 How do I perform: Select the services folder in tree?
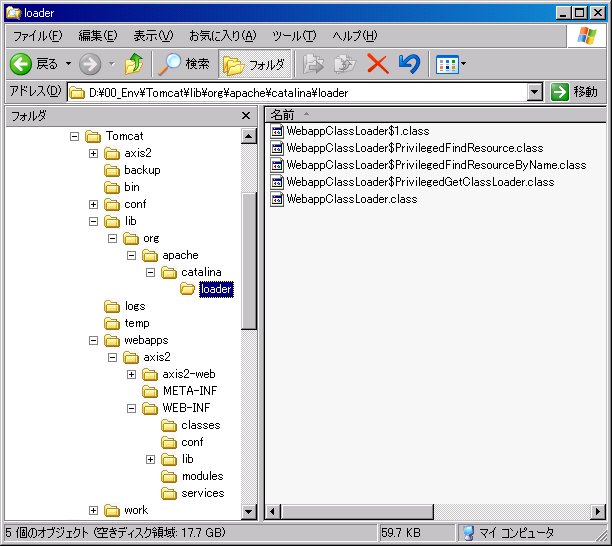[203, 493]
